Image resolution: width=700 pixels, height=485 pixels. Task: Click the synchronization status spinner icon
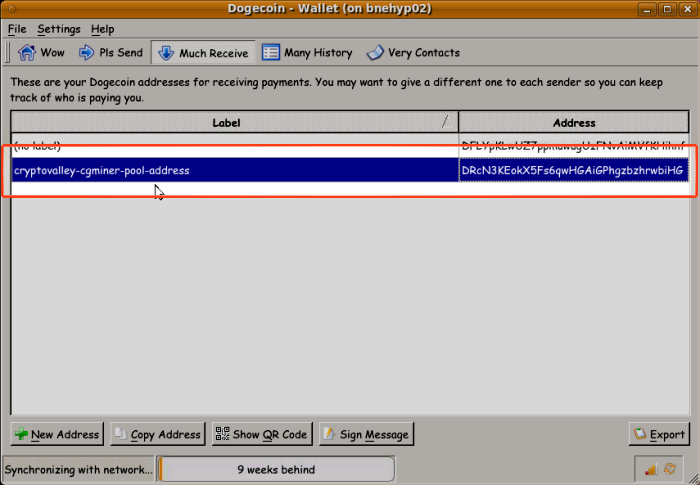(x=670, y=469)
